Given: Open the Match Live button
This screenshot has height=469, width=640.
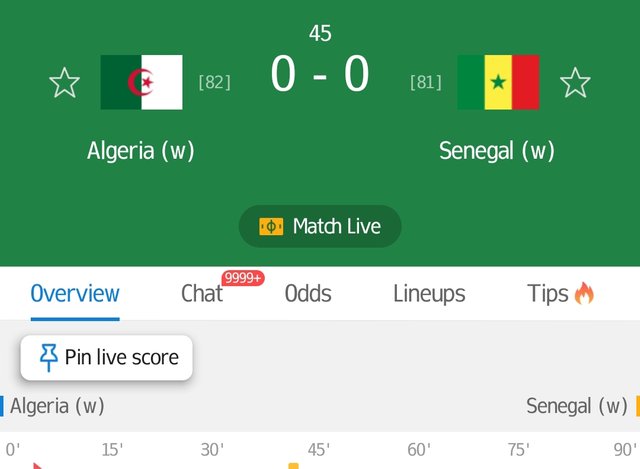Looking at the screenshot, I should click(x=320, y=226).
